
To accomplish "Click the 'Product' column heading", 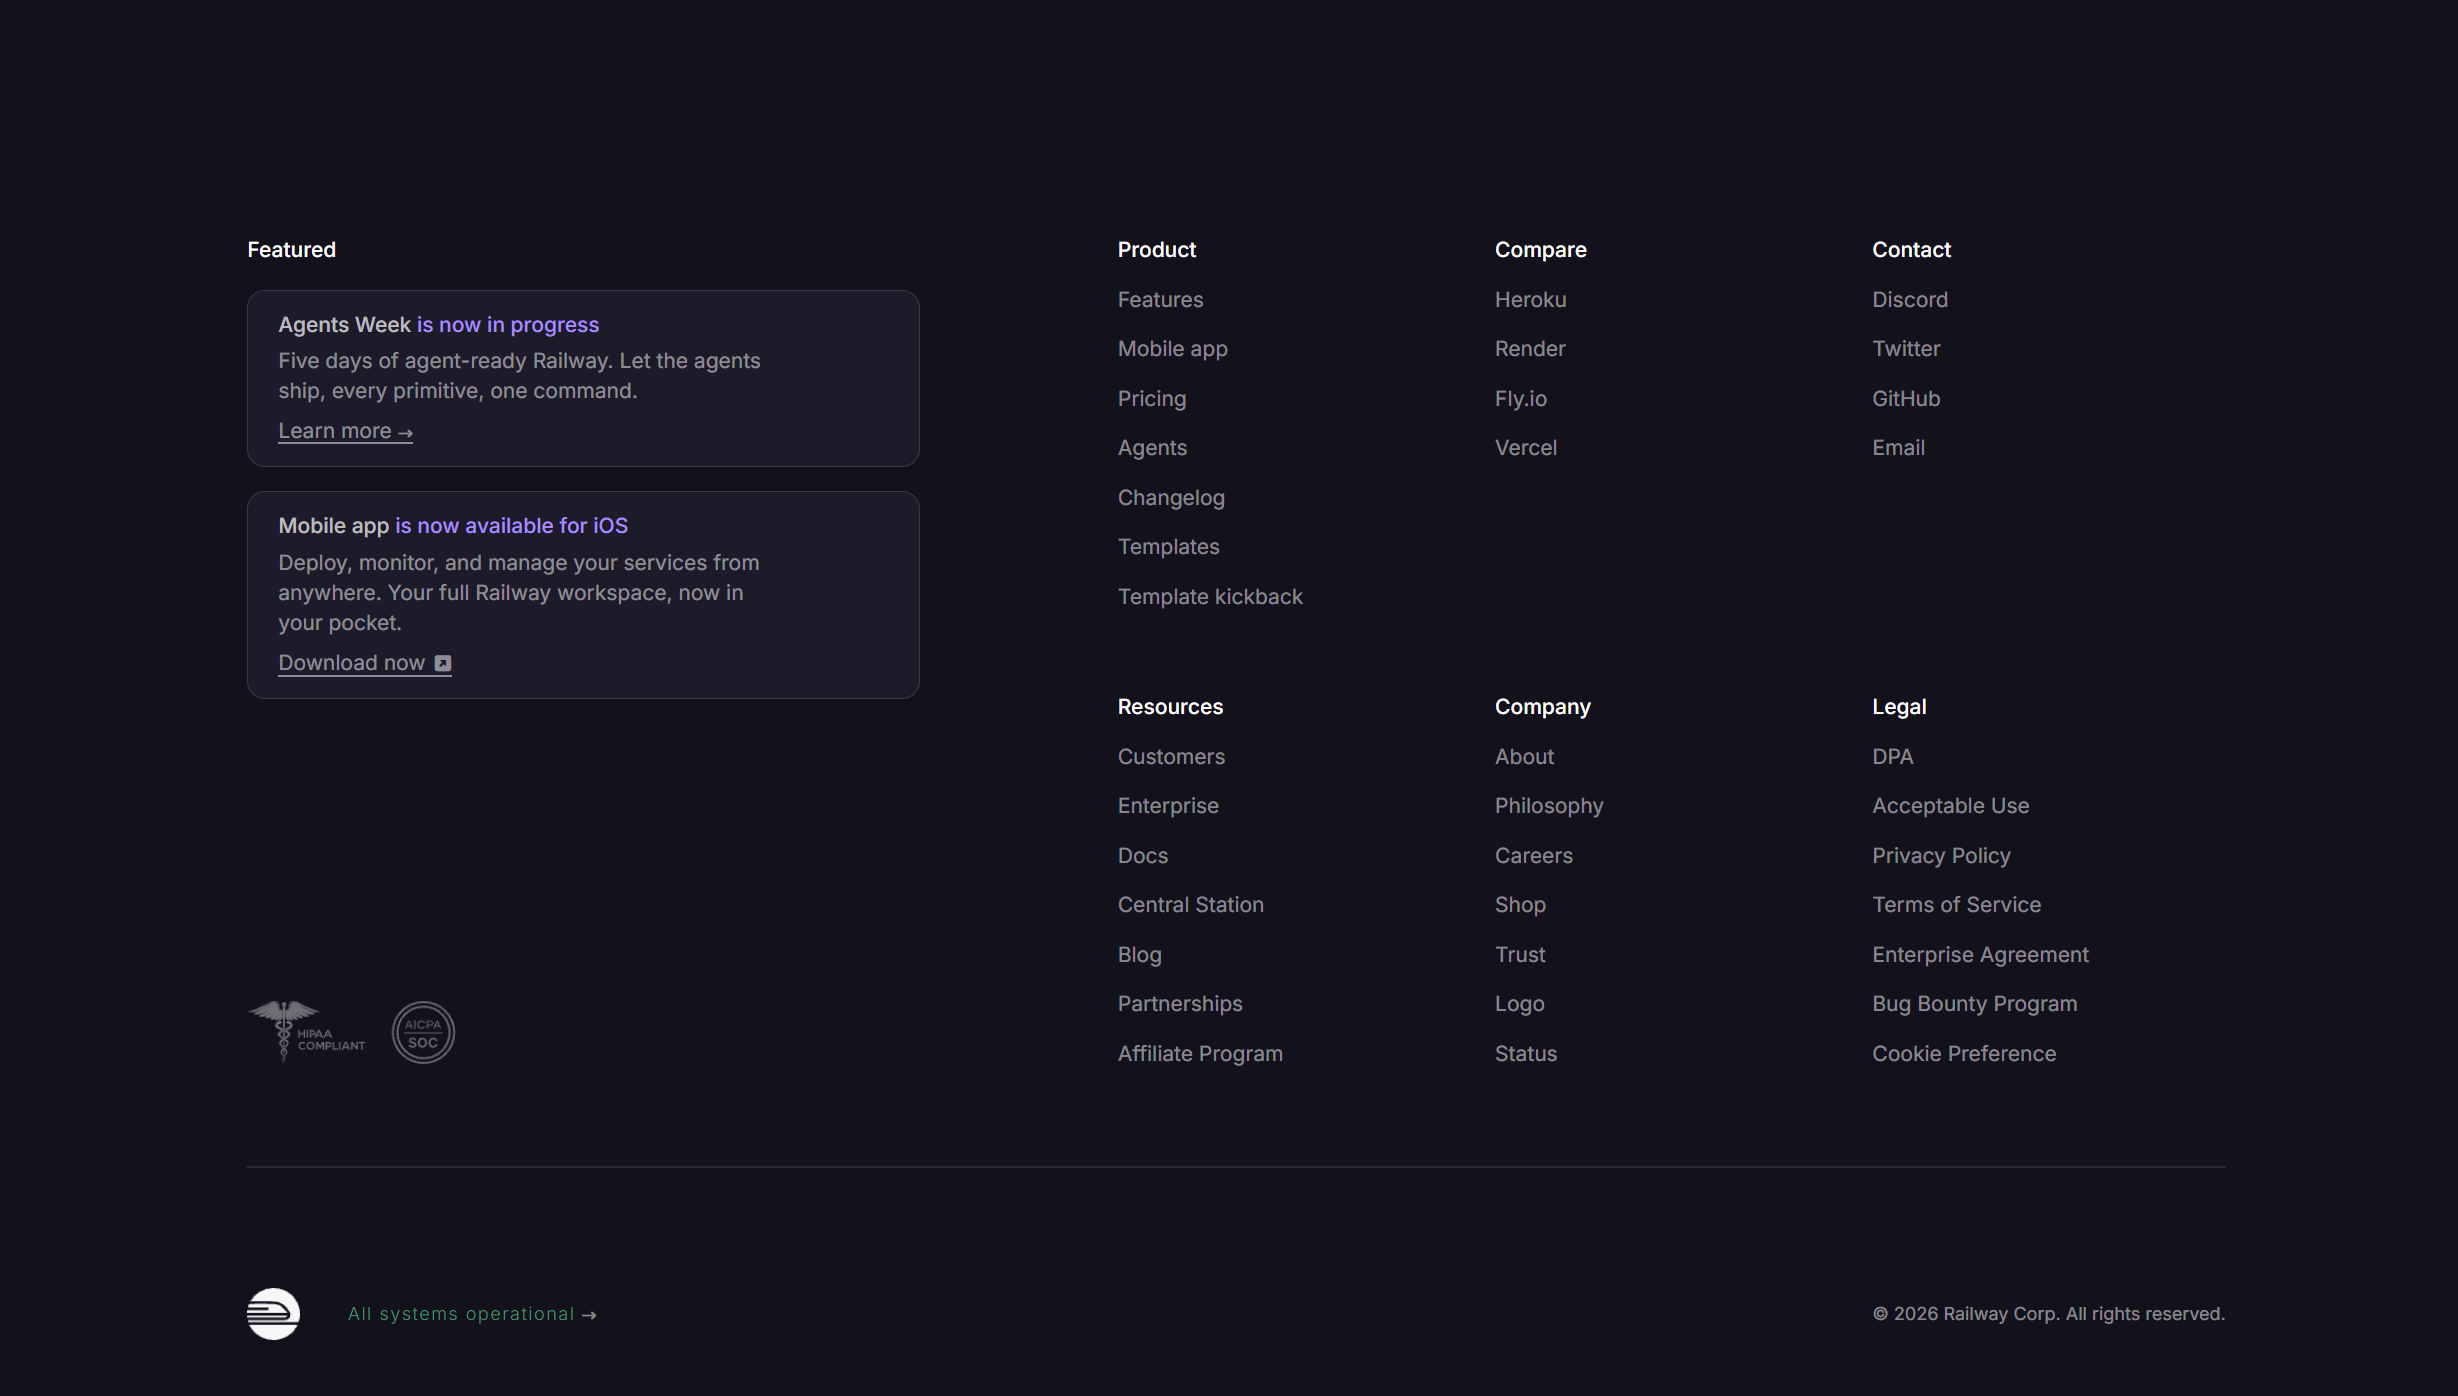I will click(1157, 250).
